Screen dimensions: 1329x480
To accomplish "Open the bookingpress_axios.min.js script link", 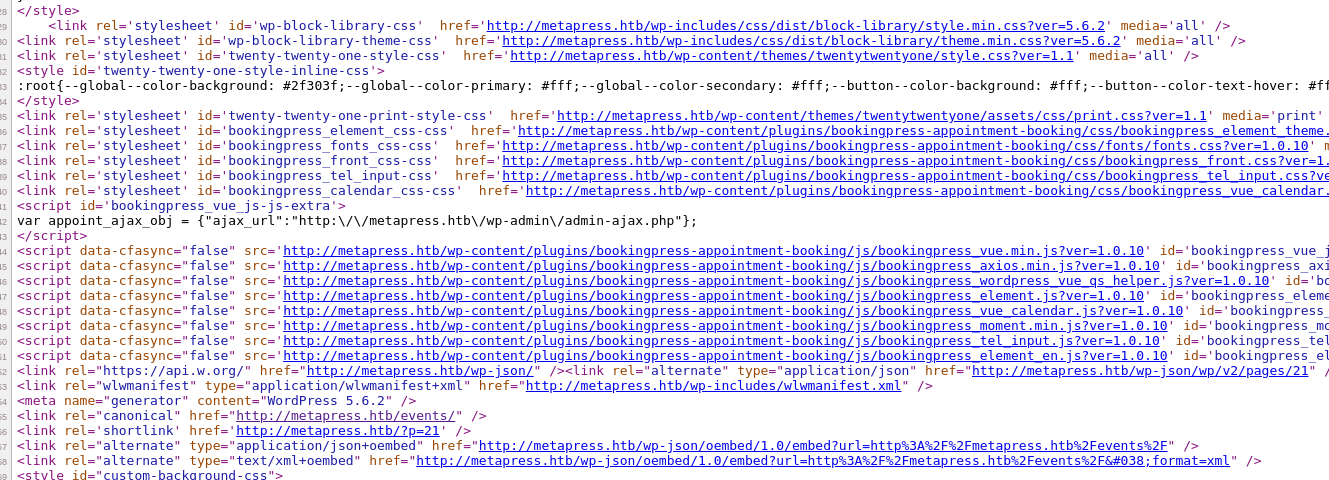I will tap(722, 266).
